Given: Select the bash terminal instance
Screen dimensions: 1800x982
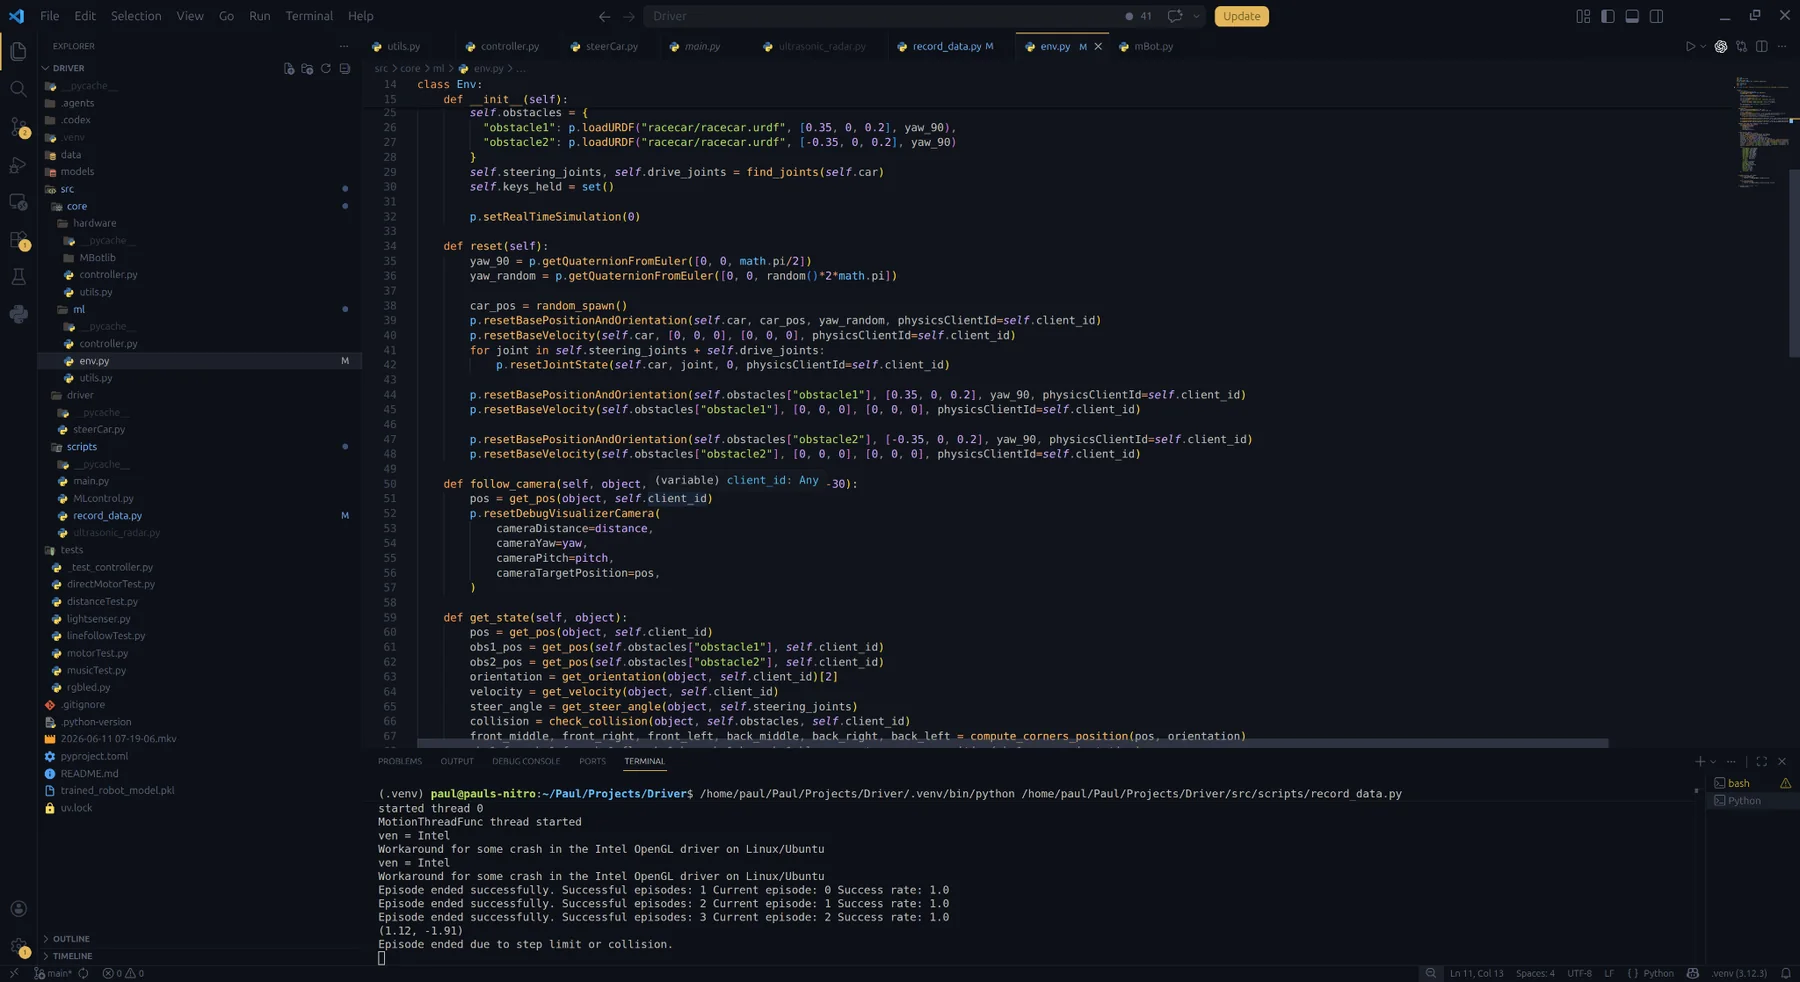Looking at the screenshot, I should (1752, 784).
